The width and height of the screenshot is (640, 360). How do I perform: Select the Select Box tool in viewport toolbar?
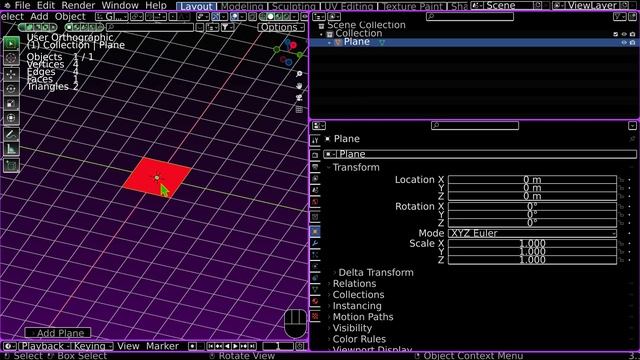click(11, 43)
